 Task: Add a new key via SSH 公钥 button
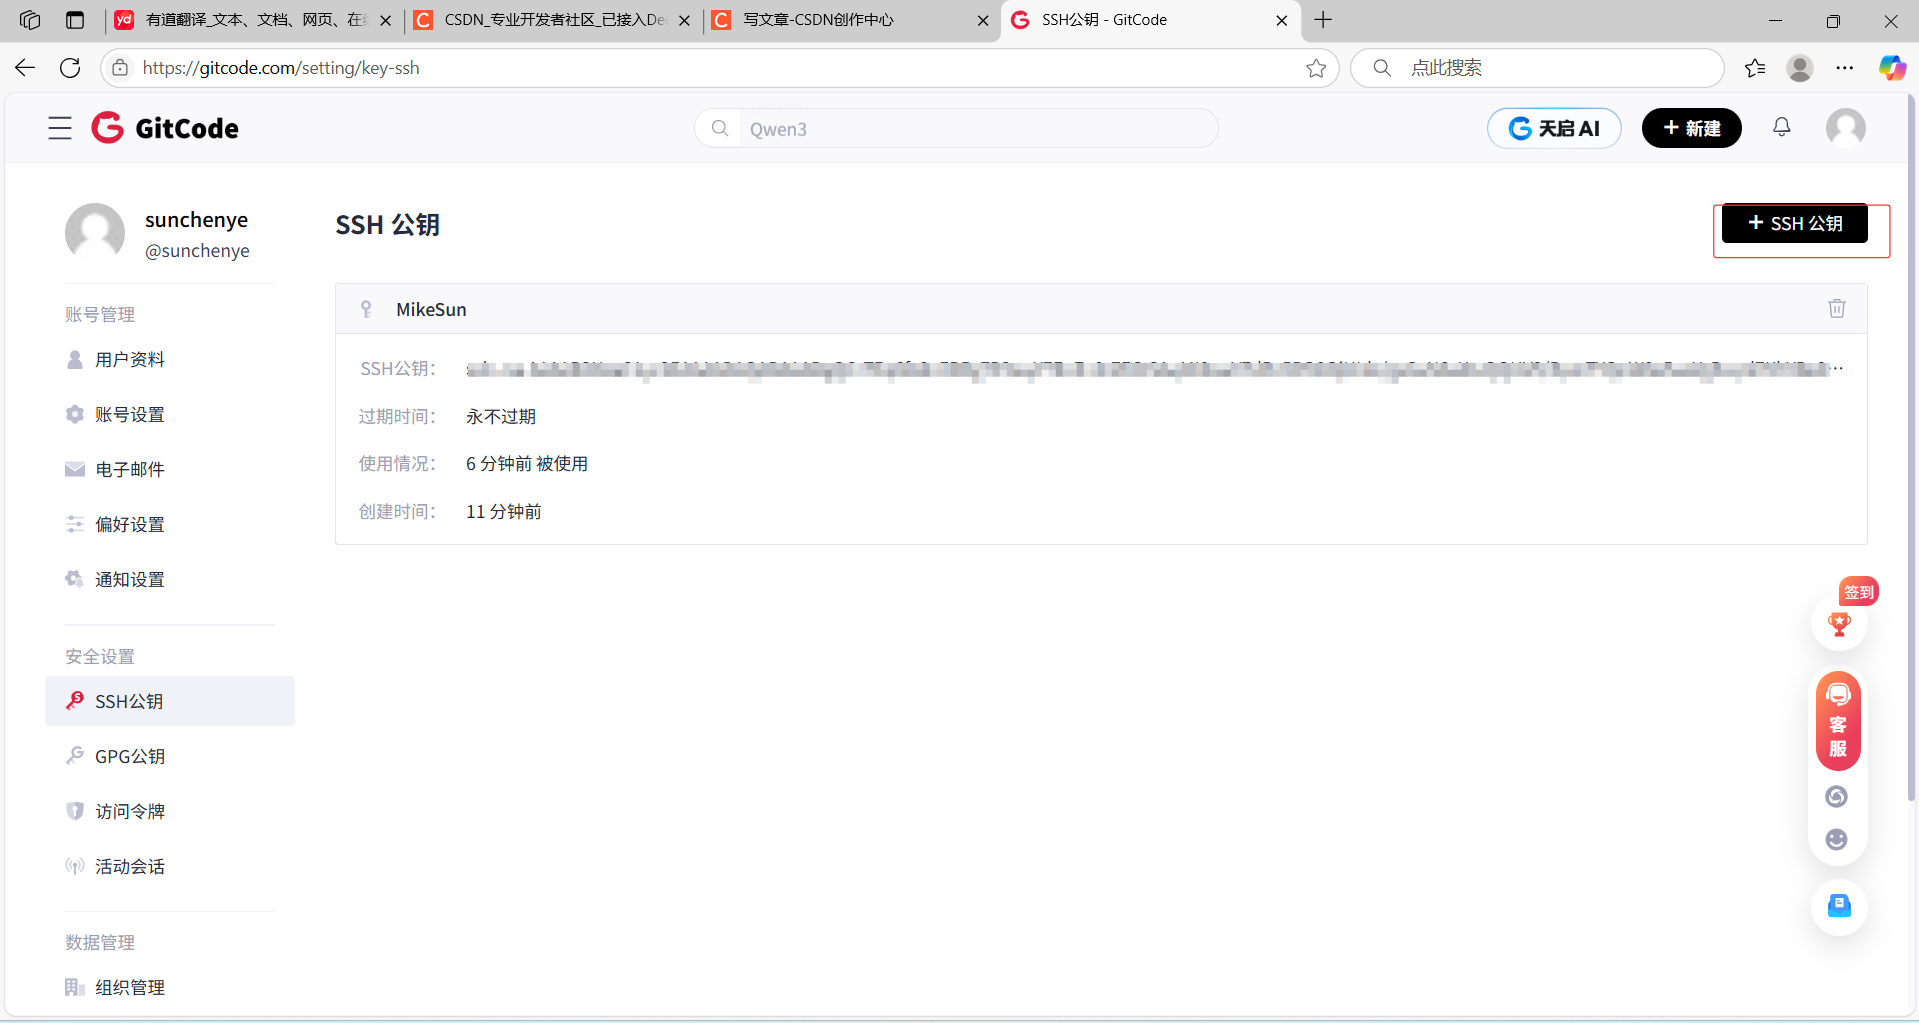tap(1793, 223)
